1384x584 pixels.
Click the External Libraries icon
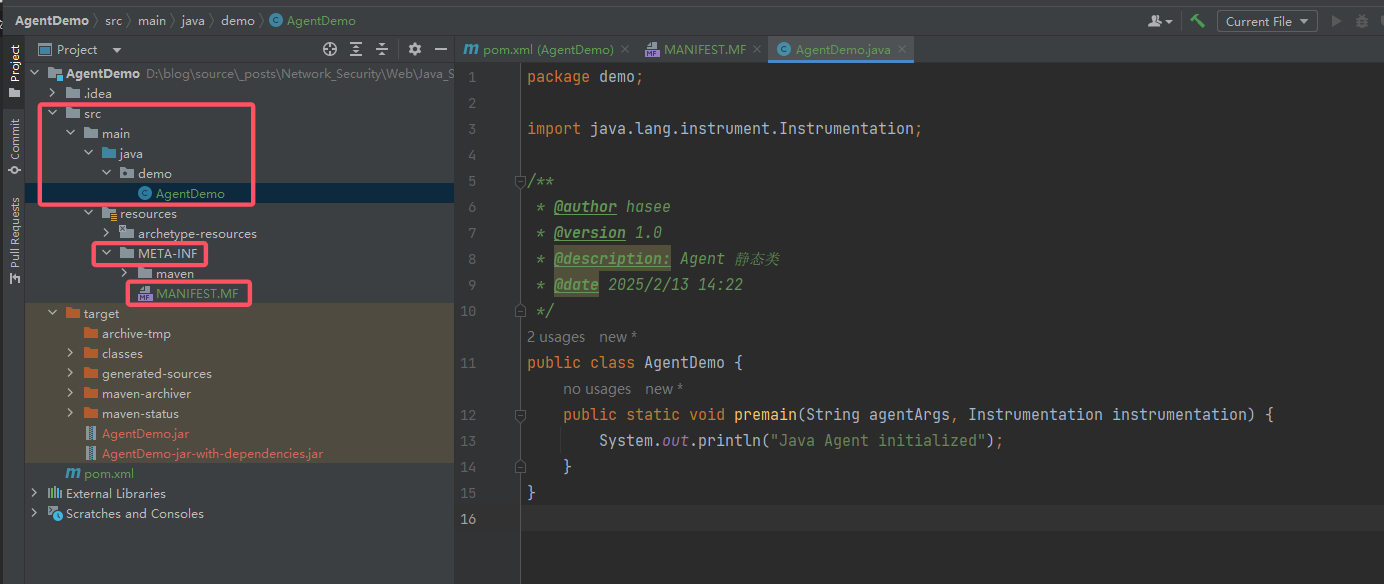click(x=55, y=493)
